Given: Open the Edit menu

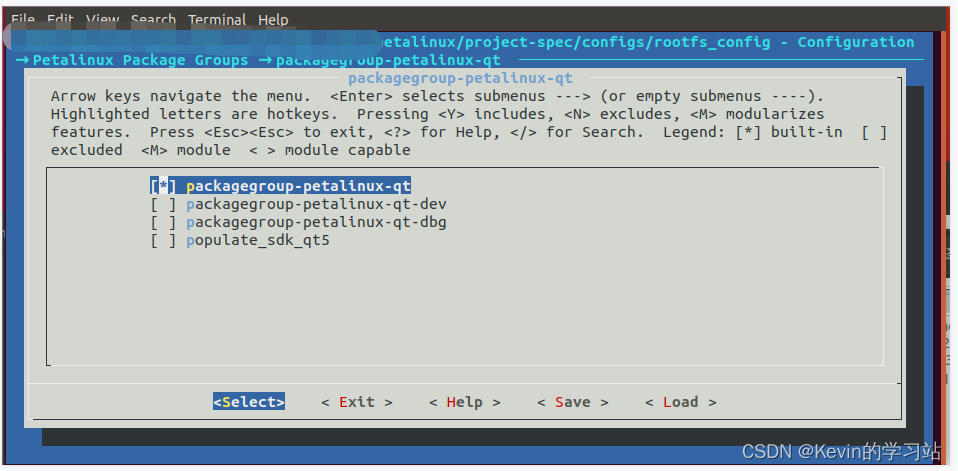Looking at the screenshot, I should tap(60, 20).
